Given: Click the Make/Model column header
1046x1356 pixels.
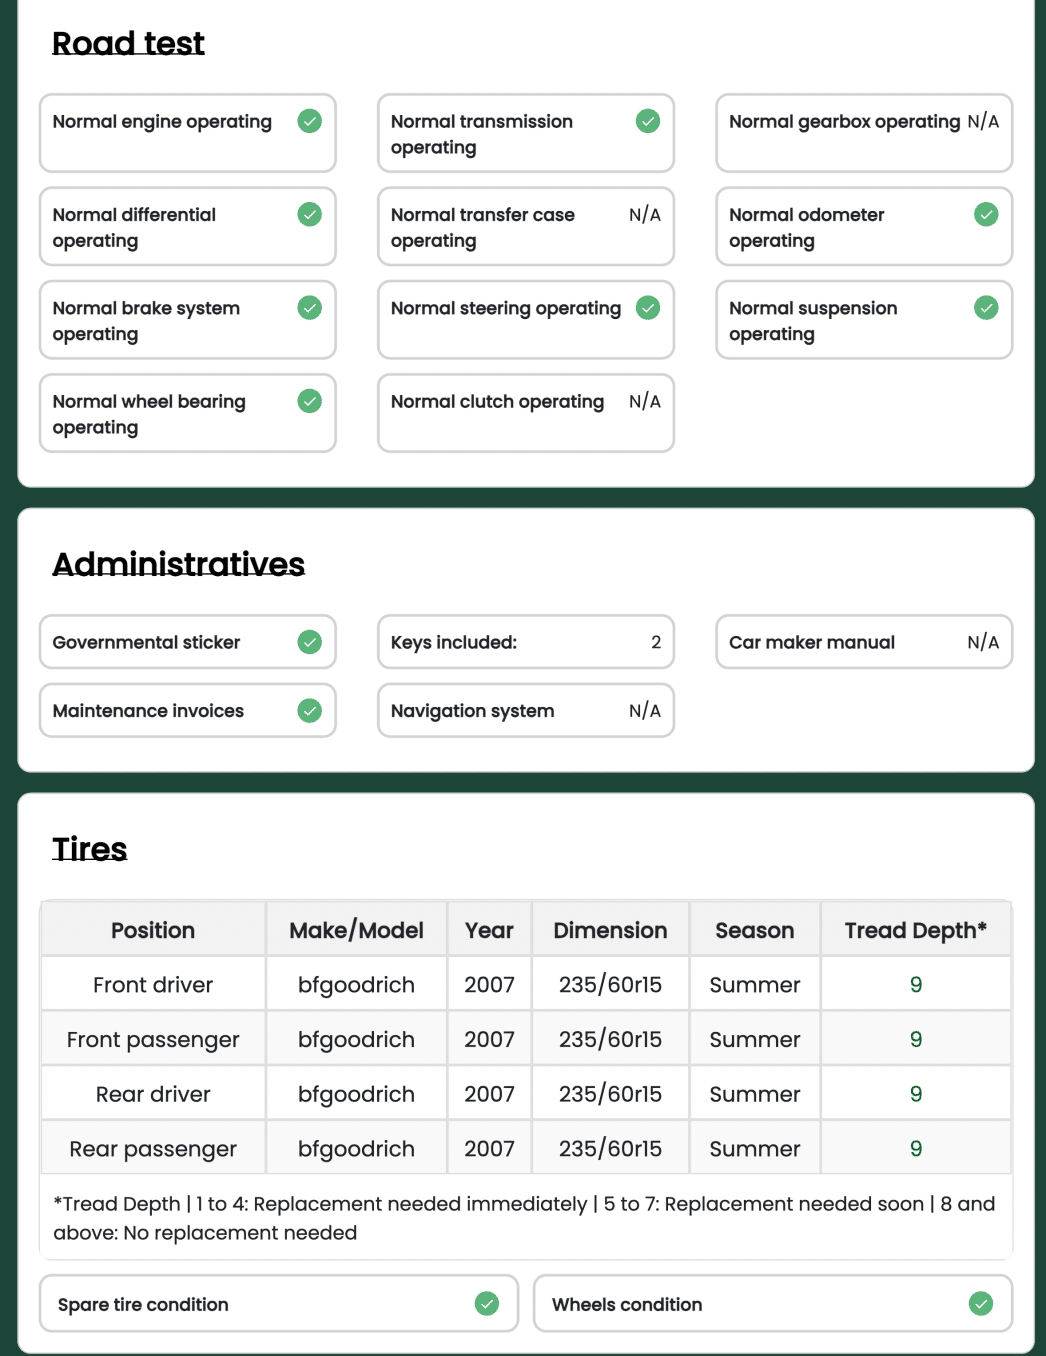Looking at the screenshot, I should pyautogui.click(x=356, y=930).
